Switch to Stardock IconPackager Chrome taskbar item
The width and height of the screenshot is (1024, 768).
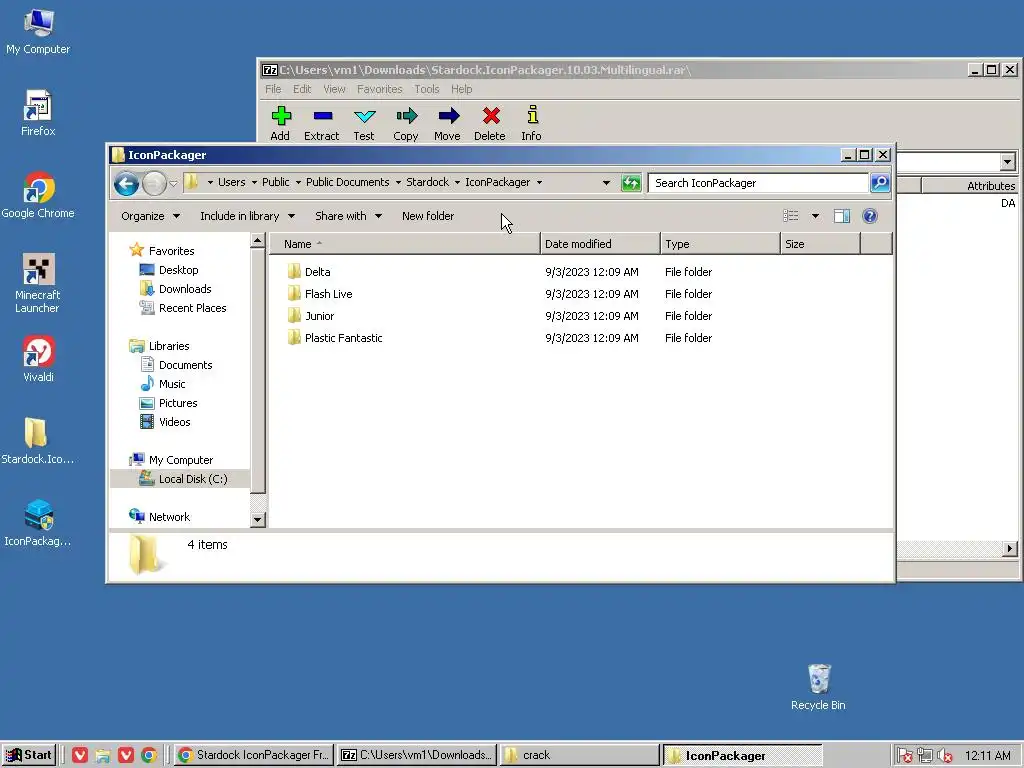coord(254,755)
